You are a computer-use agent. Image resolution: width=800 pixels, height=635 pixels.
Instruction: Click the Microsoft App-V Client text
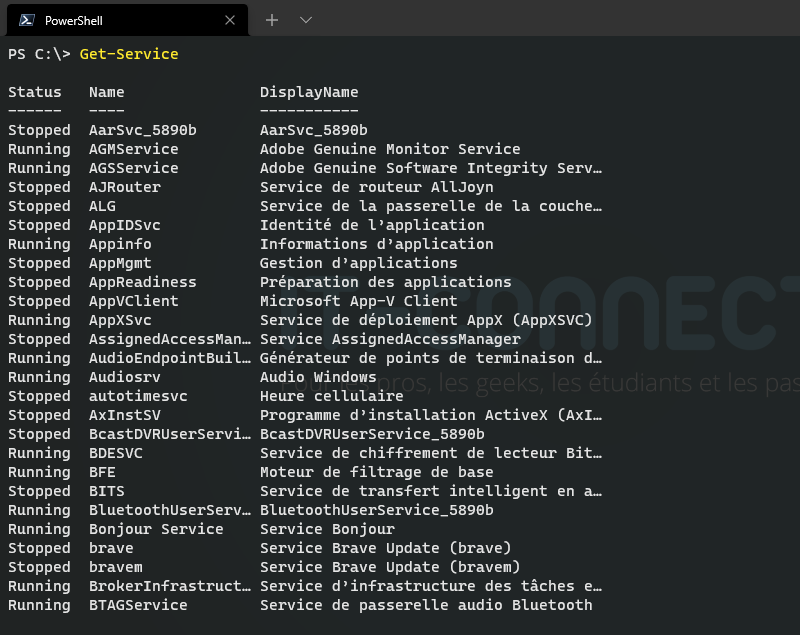(x=358, y=301)
